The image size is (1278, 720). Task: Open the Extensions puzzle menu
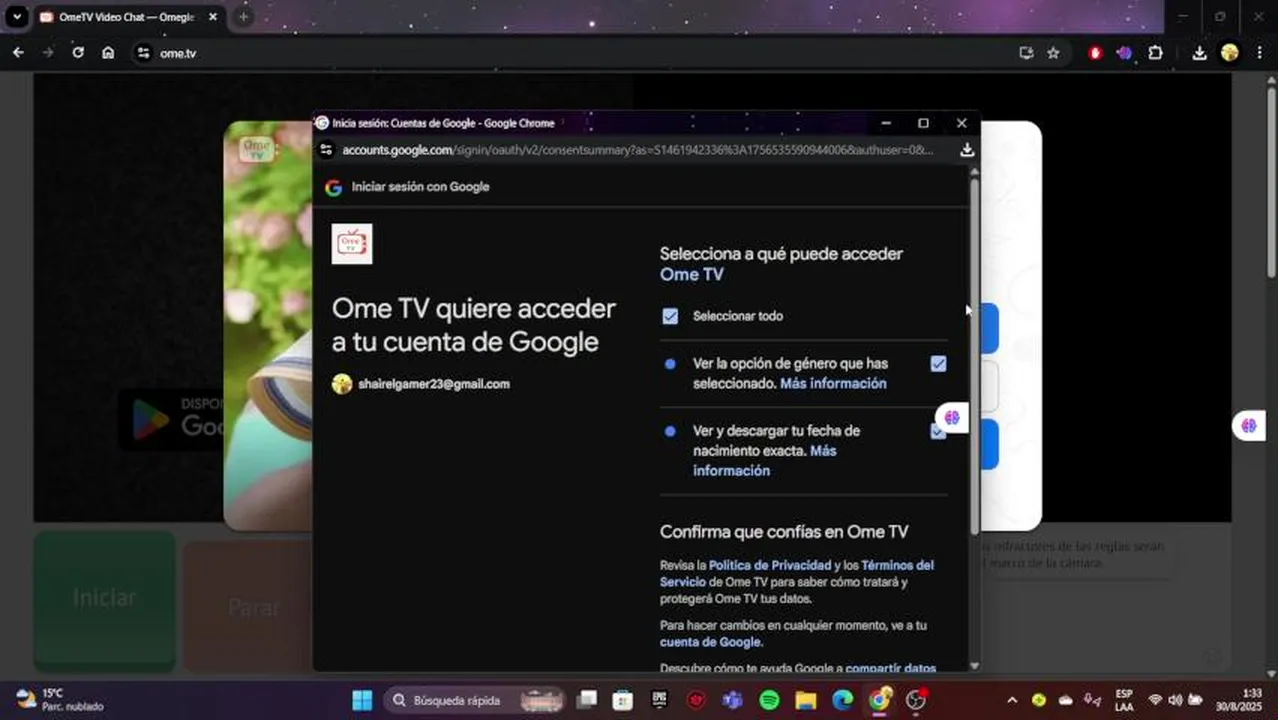click(1156, 53)
